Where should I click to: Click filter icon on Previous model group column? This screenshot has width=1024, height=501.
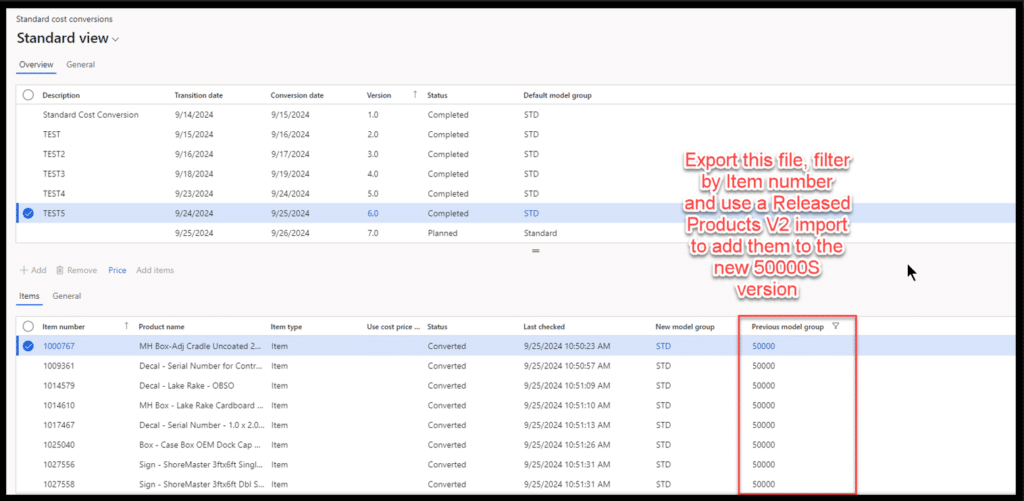[x=836, y=326]
